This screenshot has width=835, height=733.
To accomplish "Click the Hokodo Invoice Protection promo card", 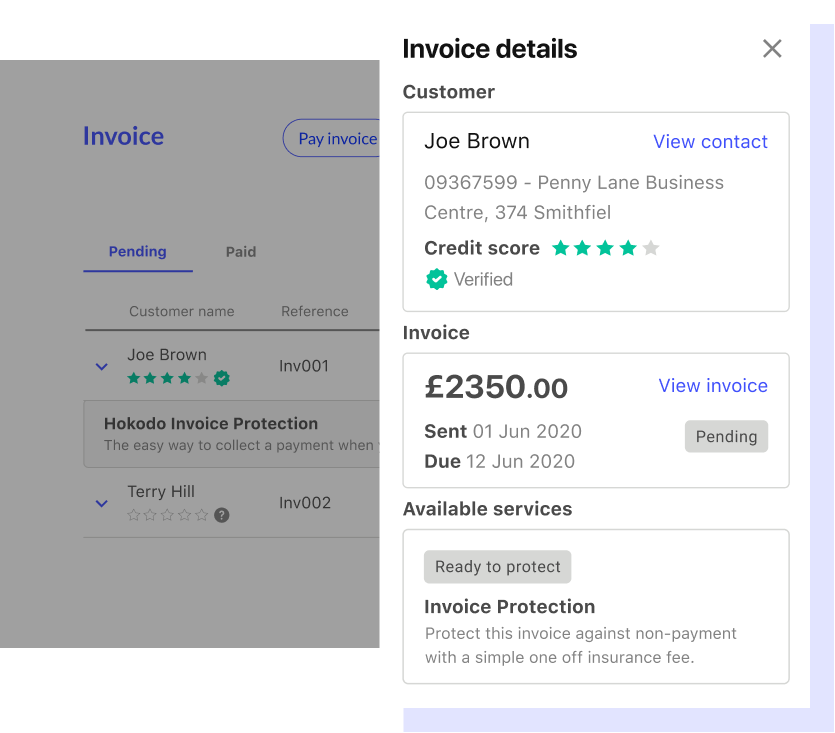I will point(232,434).
